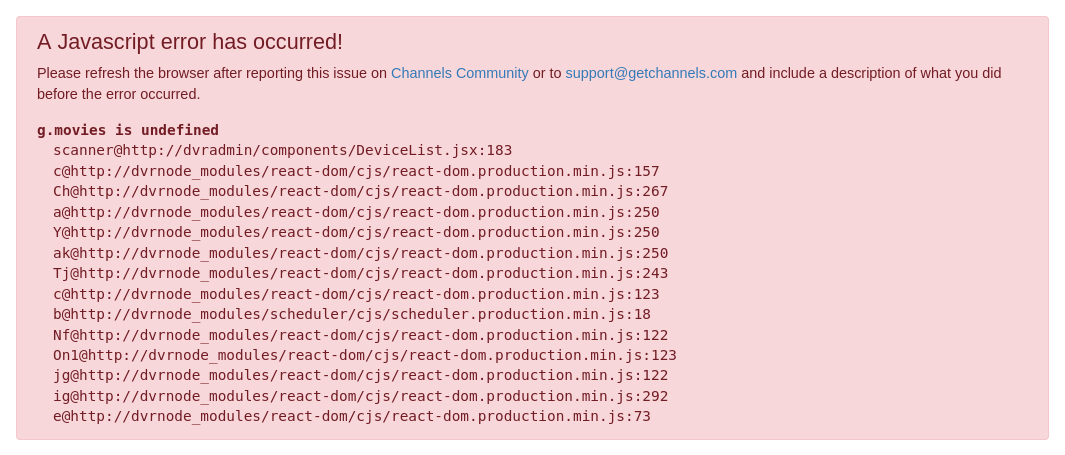The height and width of the screenshot is (455, 1065).
Task: Open the Channels Community link
Action: (x=459, y=73)
